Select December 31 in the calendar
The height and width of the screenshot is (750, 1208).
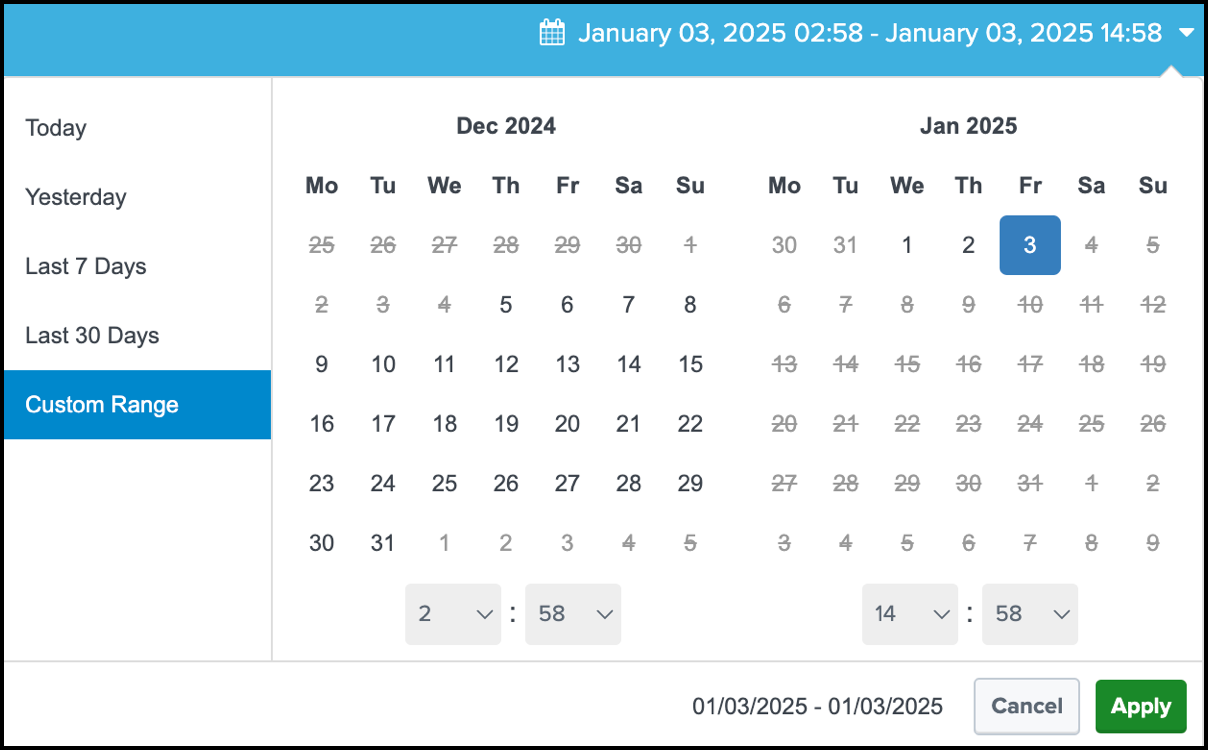tap(383, 543)
